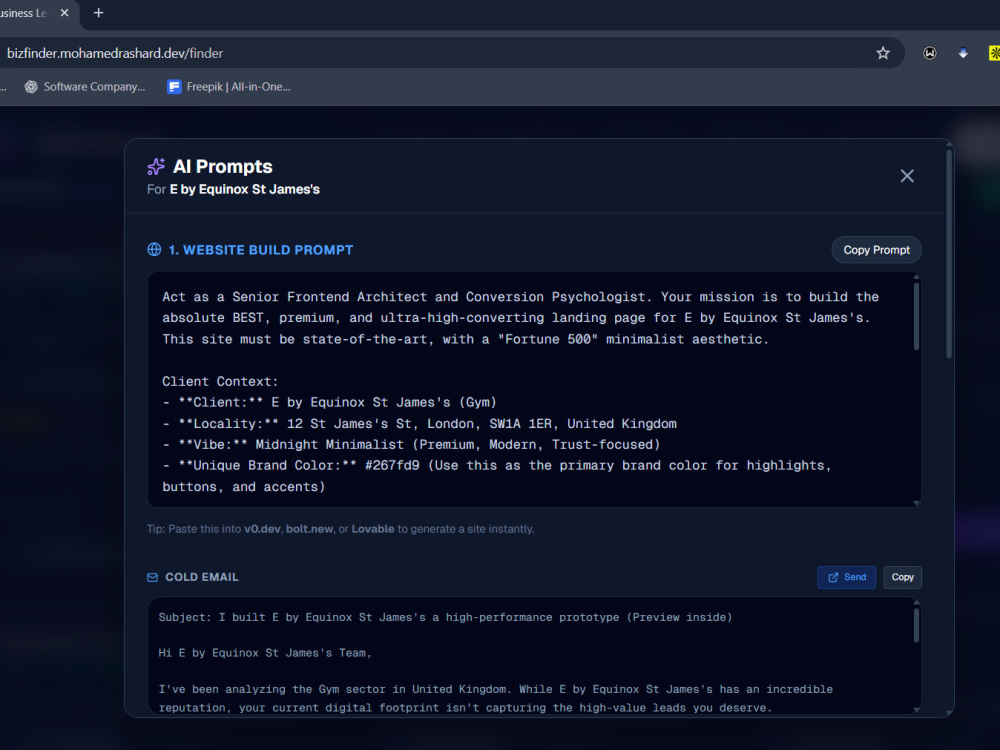Click the dialog's main vertical scrollbar
Viewport: 1000px width, 750px height.
tap(949, 254)
